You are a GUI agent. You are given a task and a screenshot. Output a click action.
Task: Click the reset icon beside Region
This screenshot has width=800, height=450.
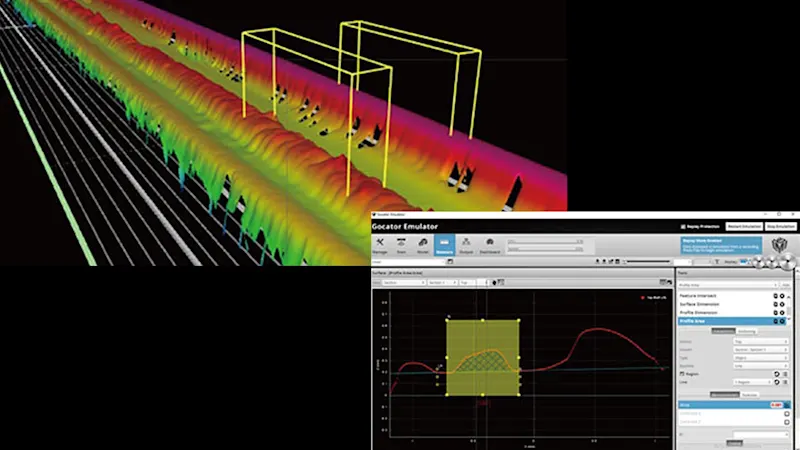776,372
